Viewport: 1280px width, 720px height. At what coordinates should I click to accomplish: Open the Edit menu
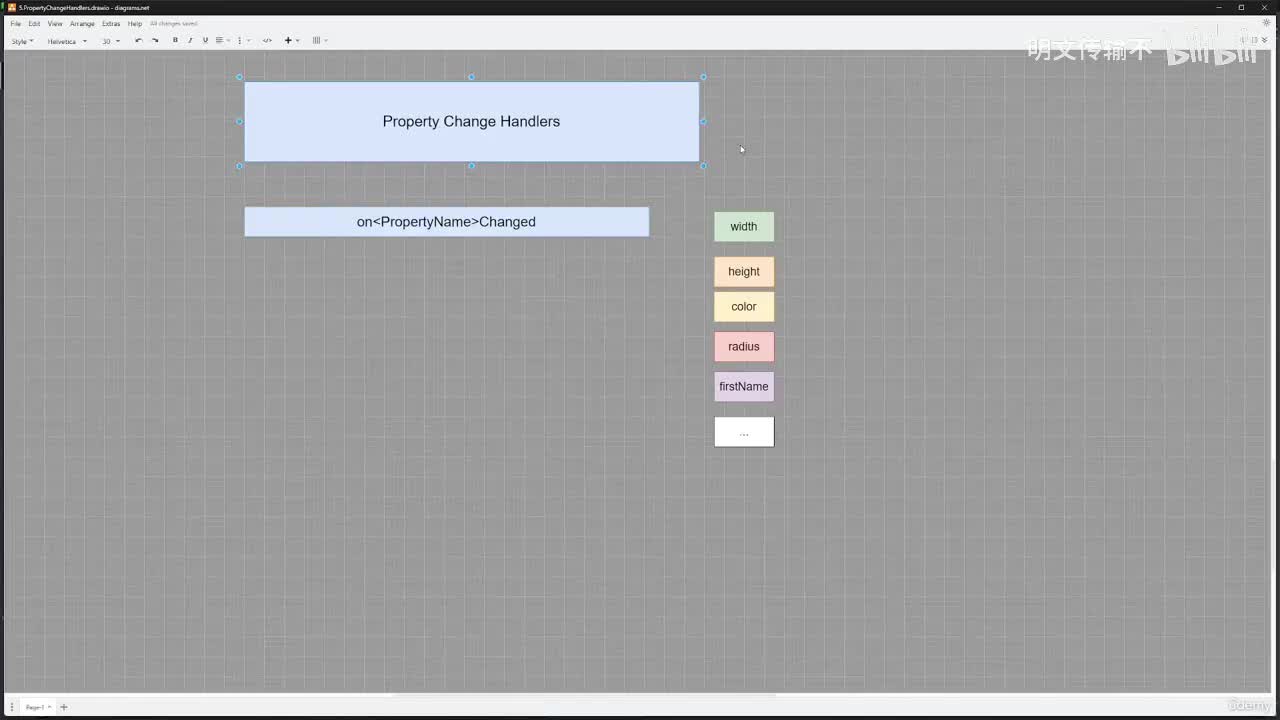34,23
